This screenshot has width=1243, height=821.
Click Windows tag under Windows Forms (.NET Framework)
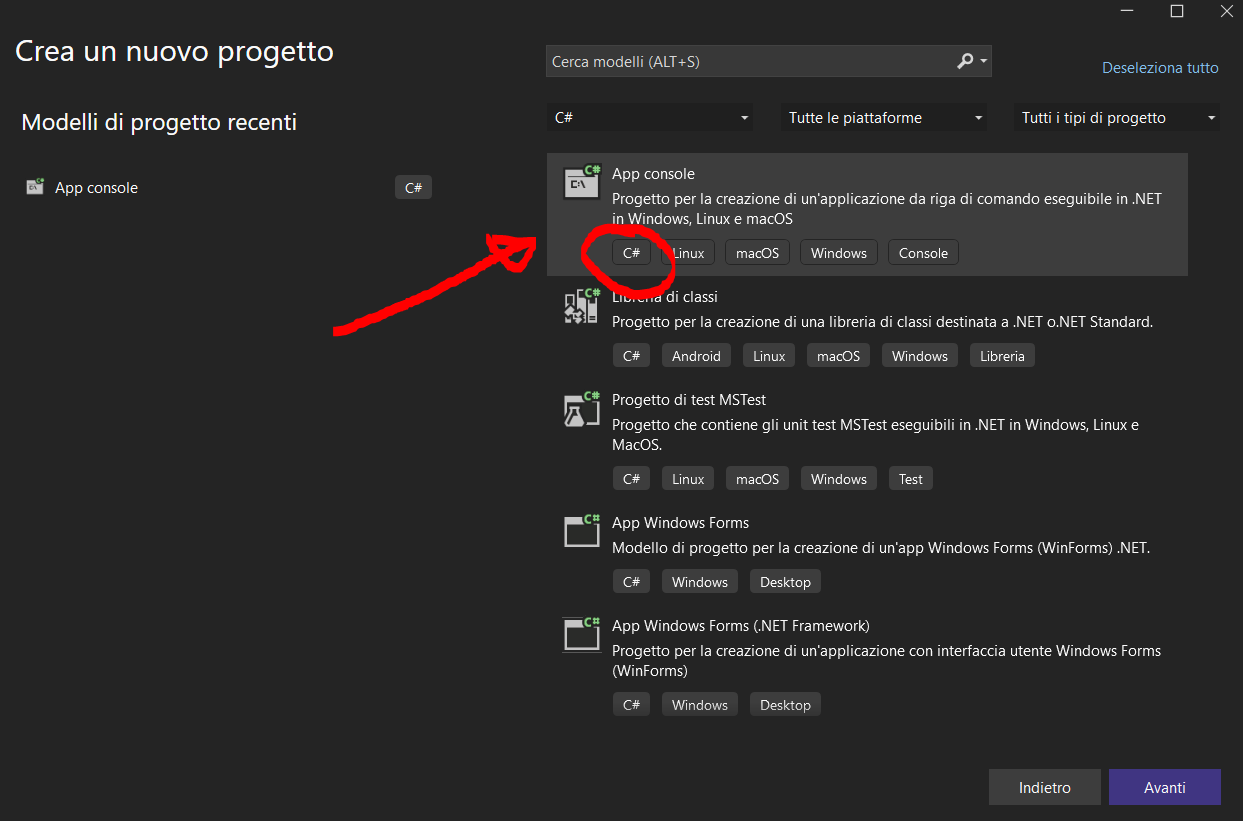pos(700,705)
